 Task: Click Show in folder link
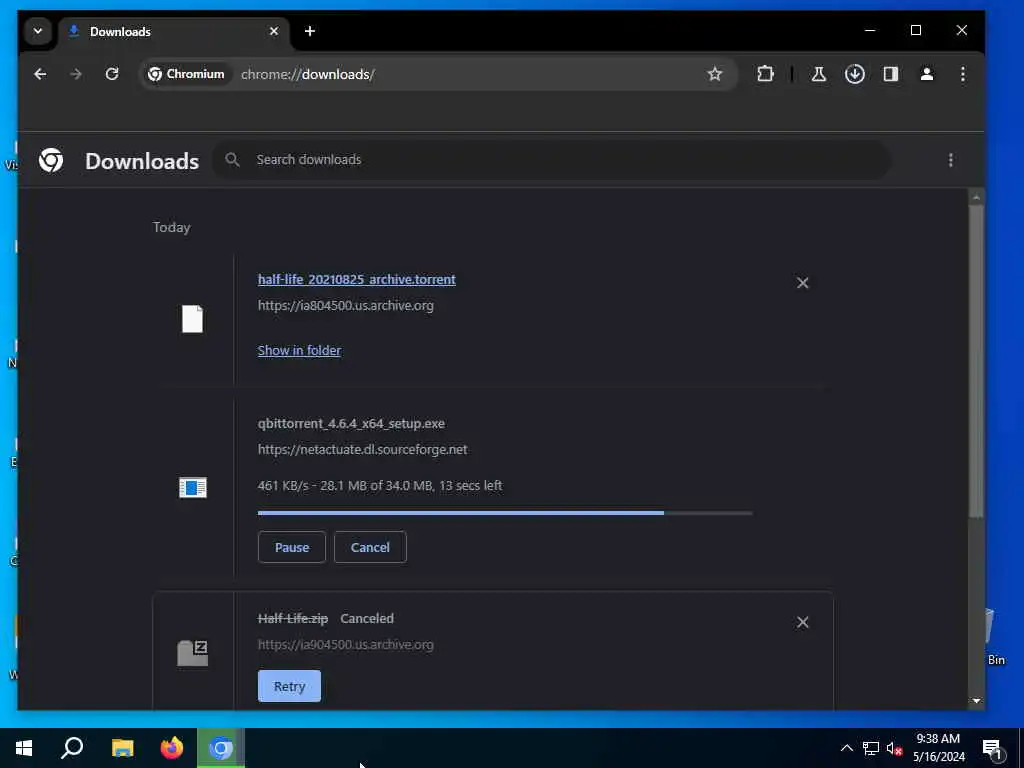click(x=299, y=350)
